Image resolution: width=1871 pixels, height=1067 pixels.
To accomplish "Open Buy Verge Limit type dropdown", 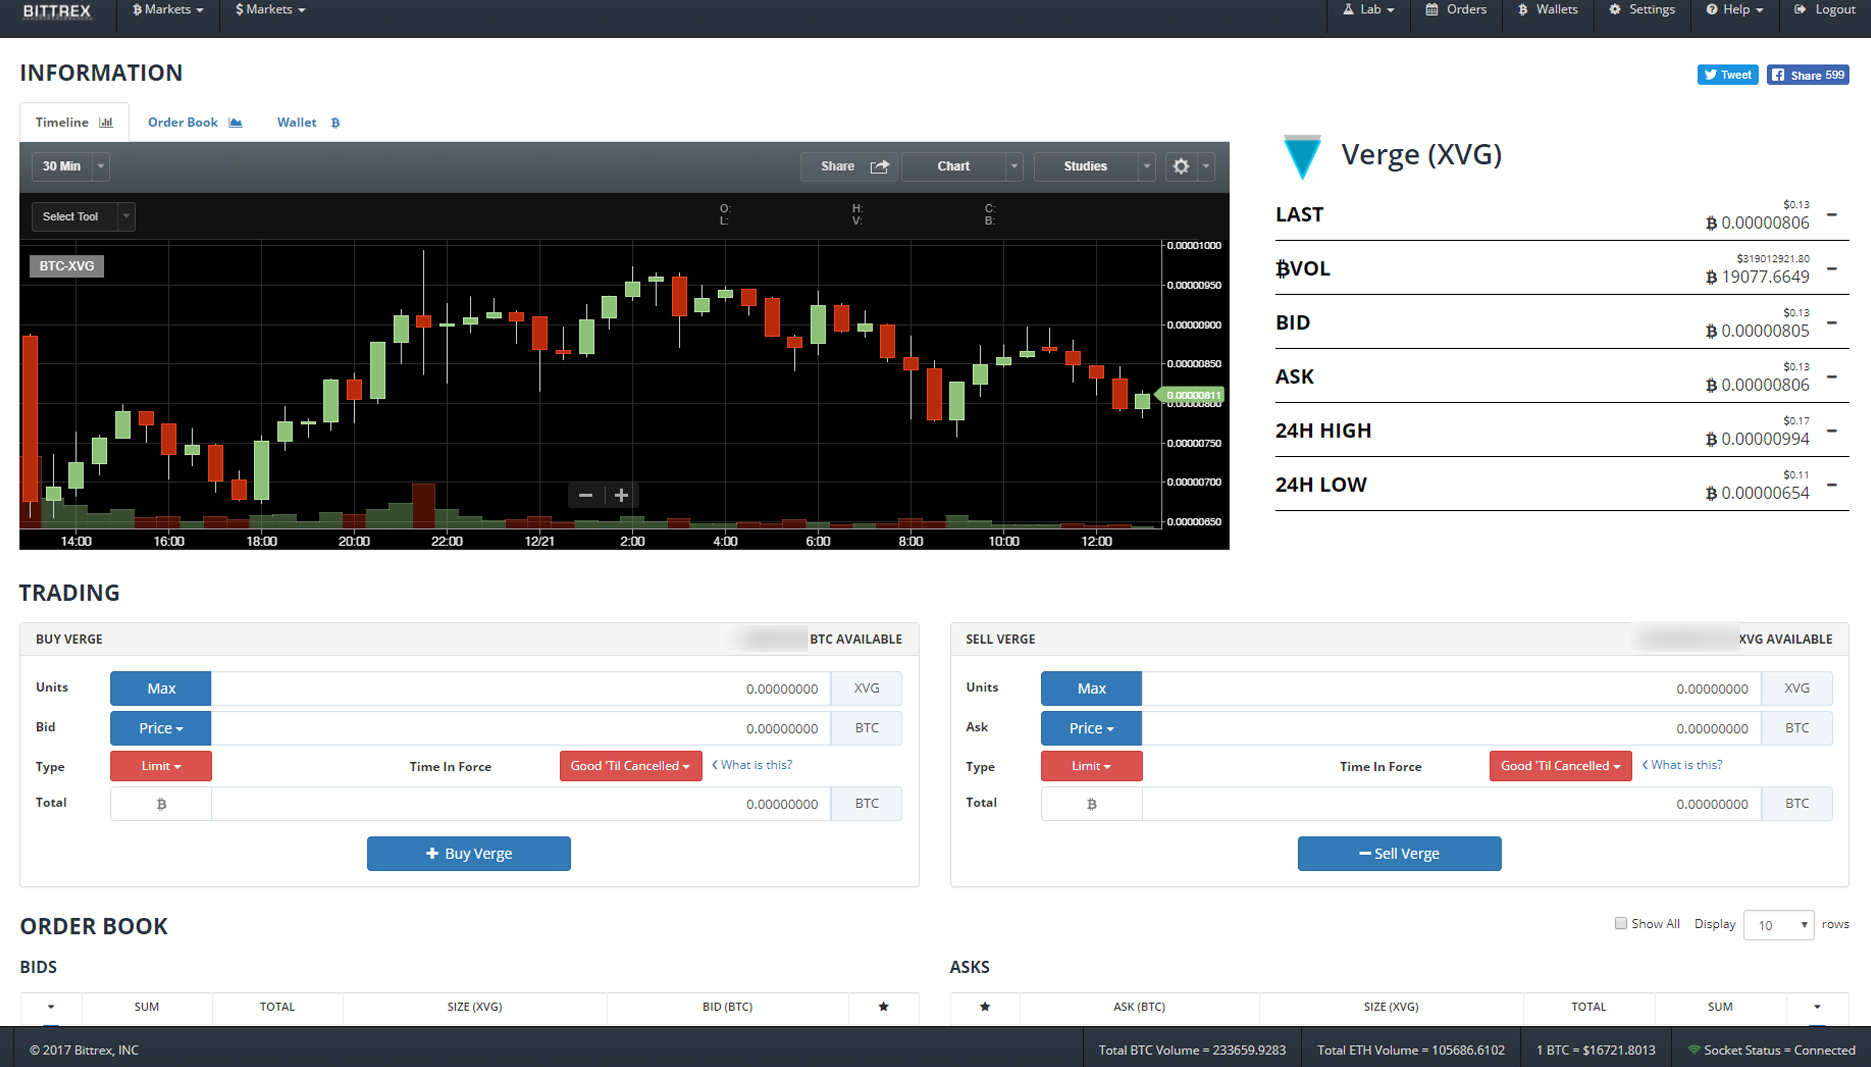I will click(161, 766).
